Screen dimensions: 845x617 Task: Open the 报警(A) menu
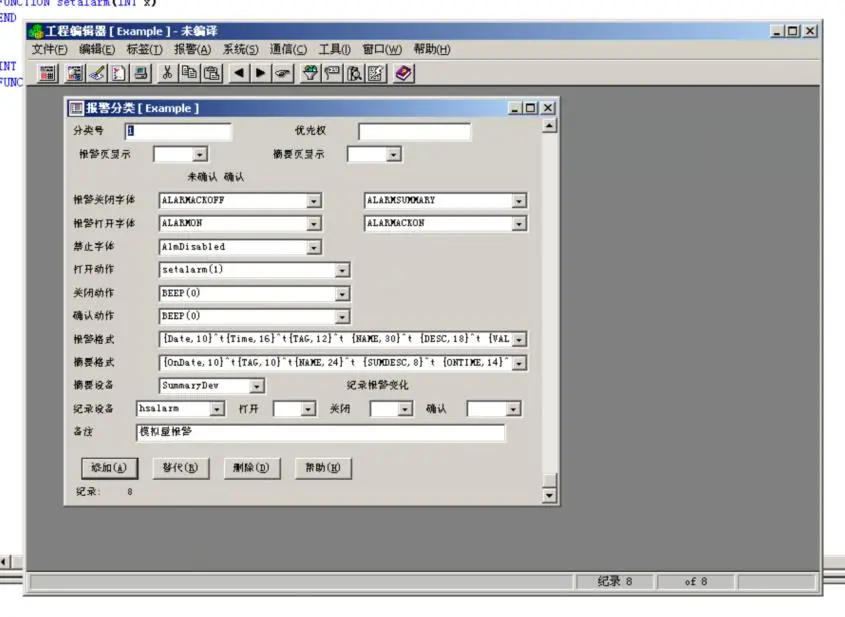click(192, 50)
